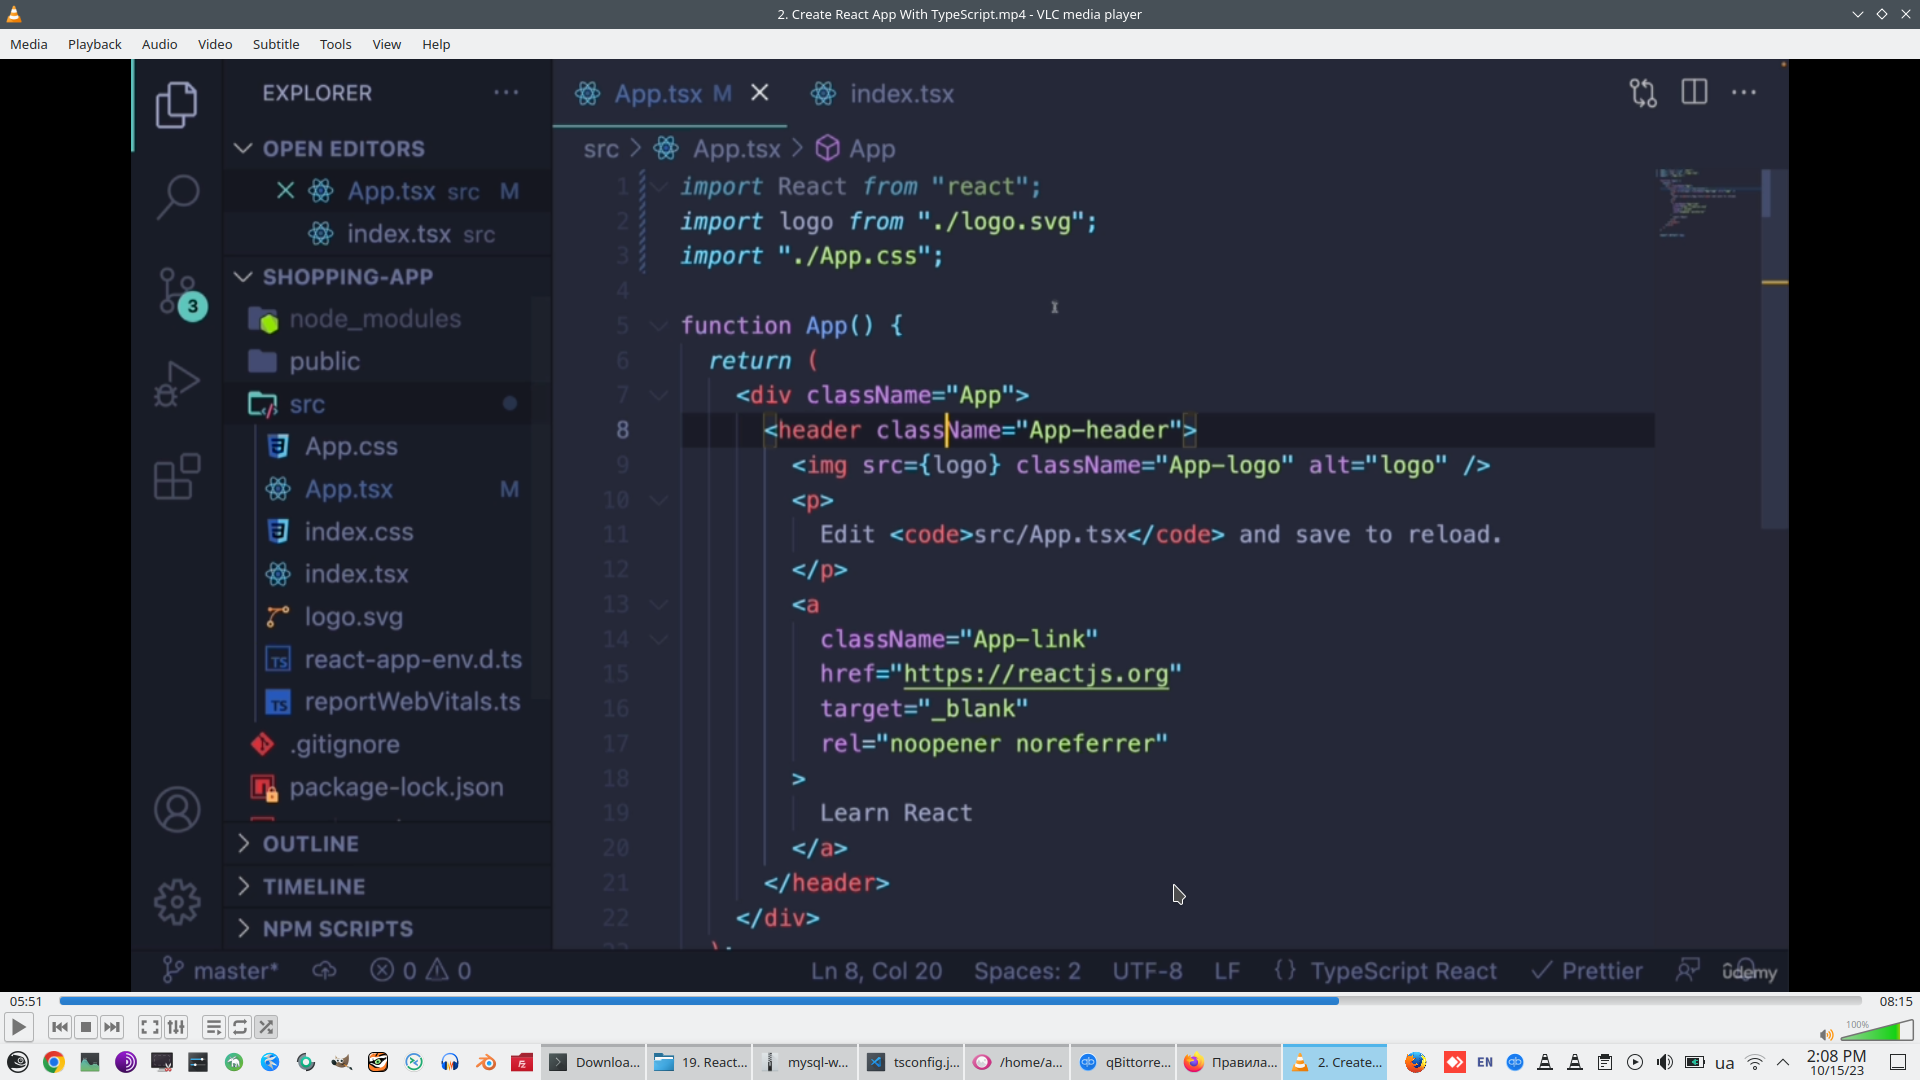Stop playback with the Stop button
This screenshot has height=1080, width=1920.
pos(86,1027)
